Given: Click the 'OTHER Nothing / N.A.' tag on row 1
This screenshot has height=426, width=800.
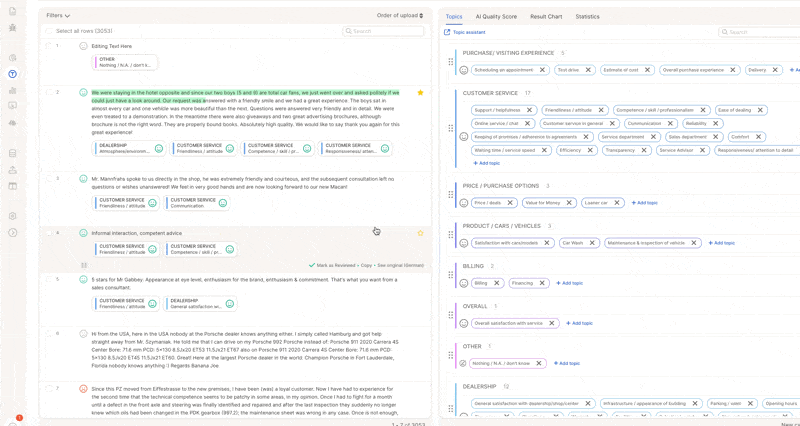Looking at the screenshot, I should point(126,62).
